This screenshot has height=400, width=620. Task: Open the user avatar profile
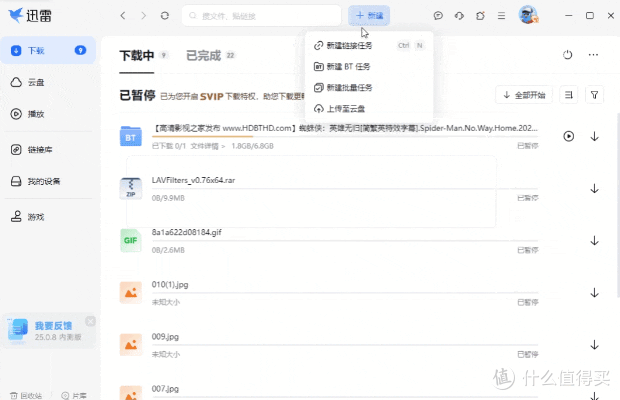click(528, 15)
